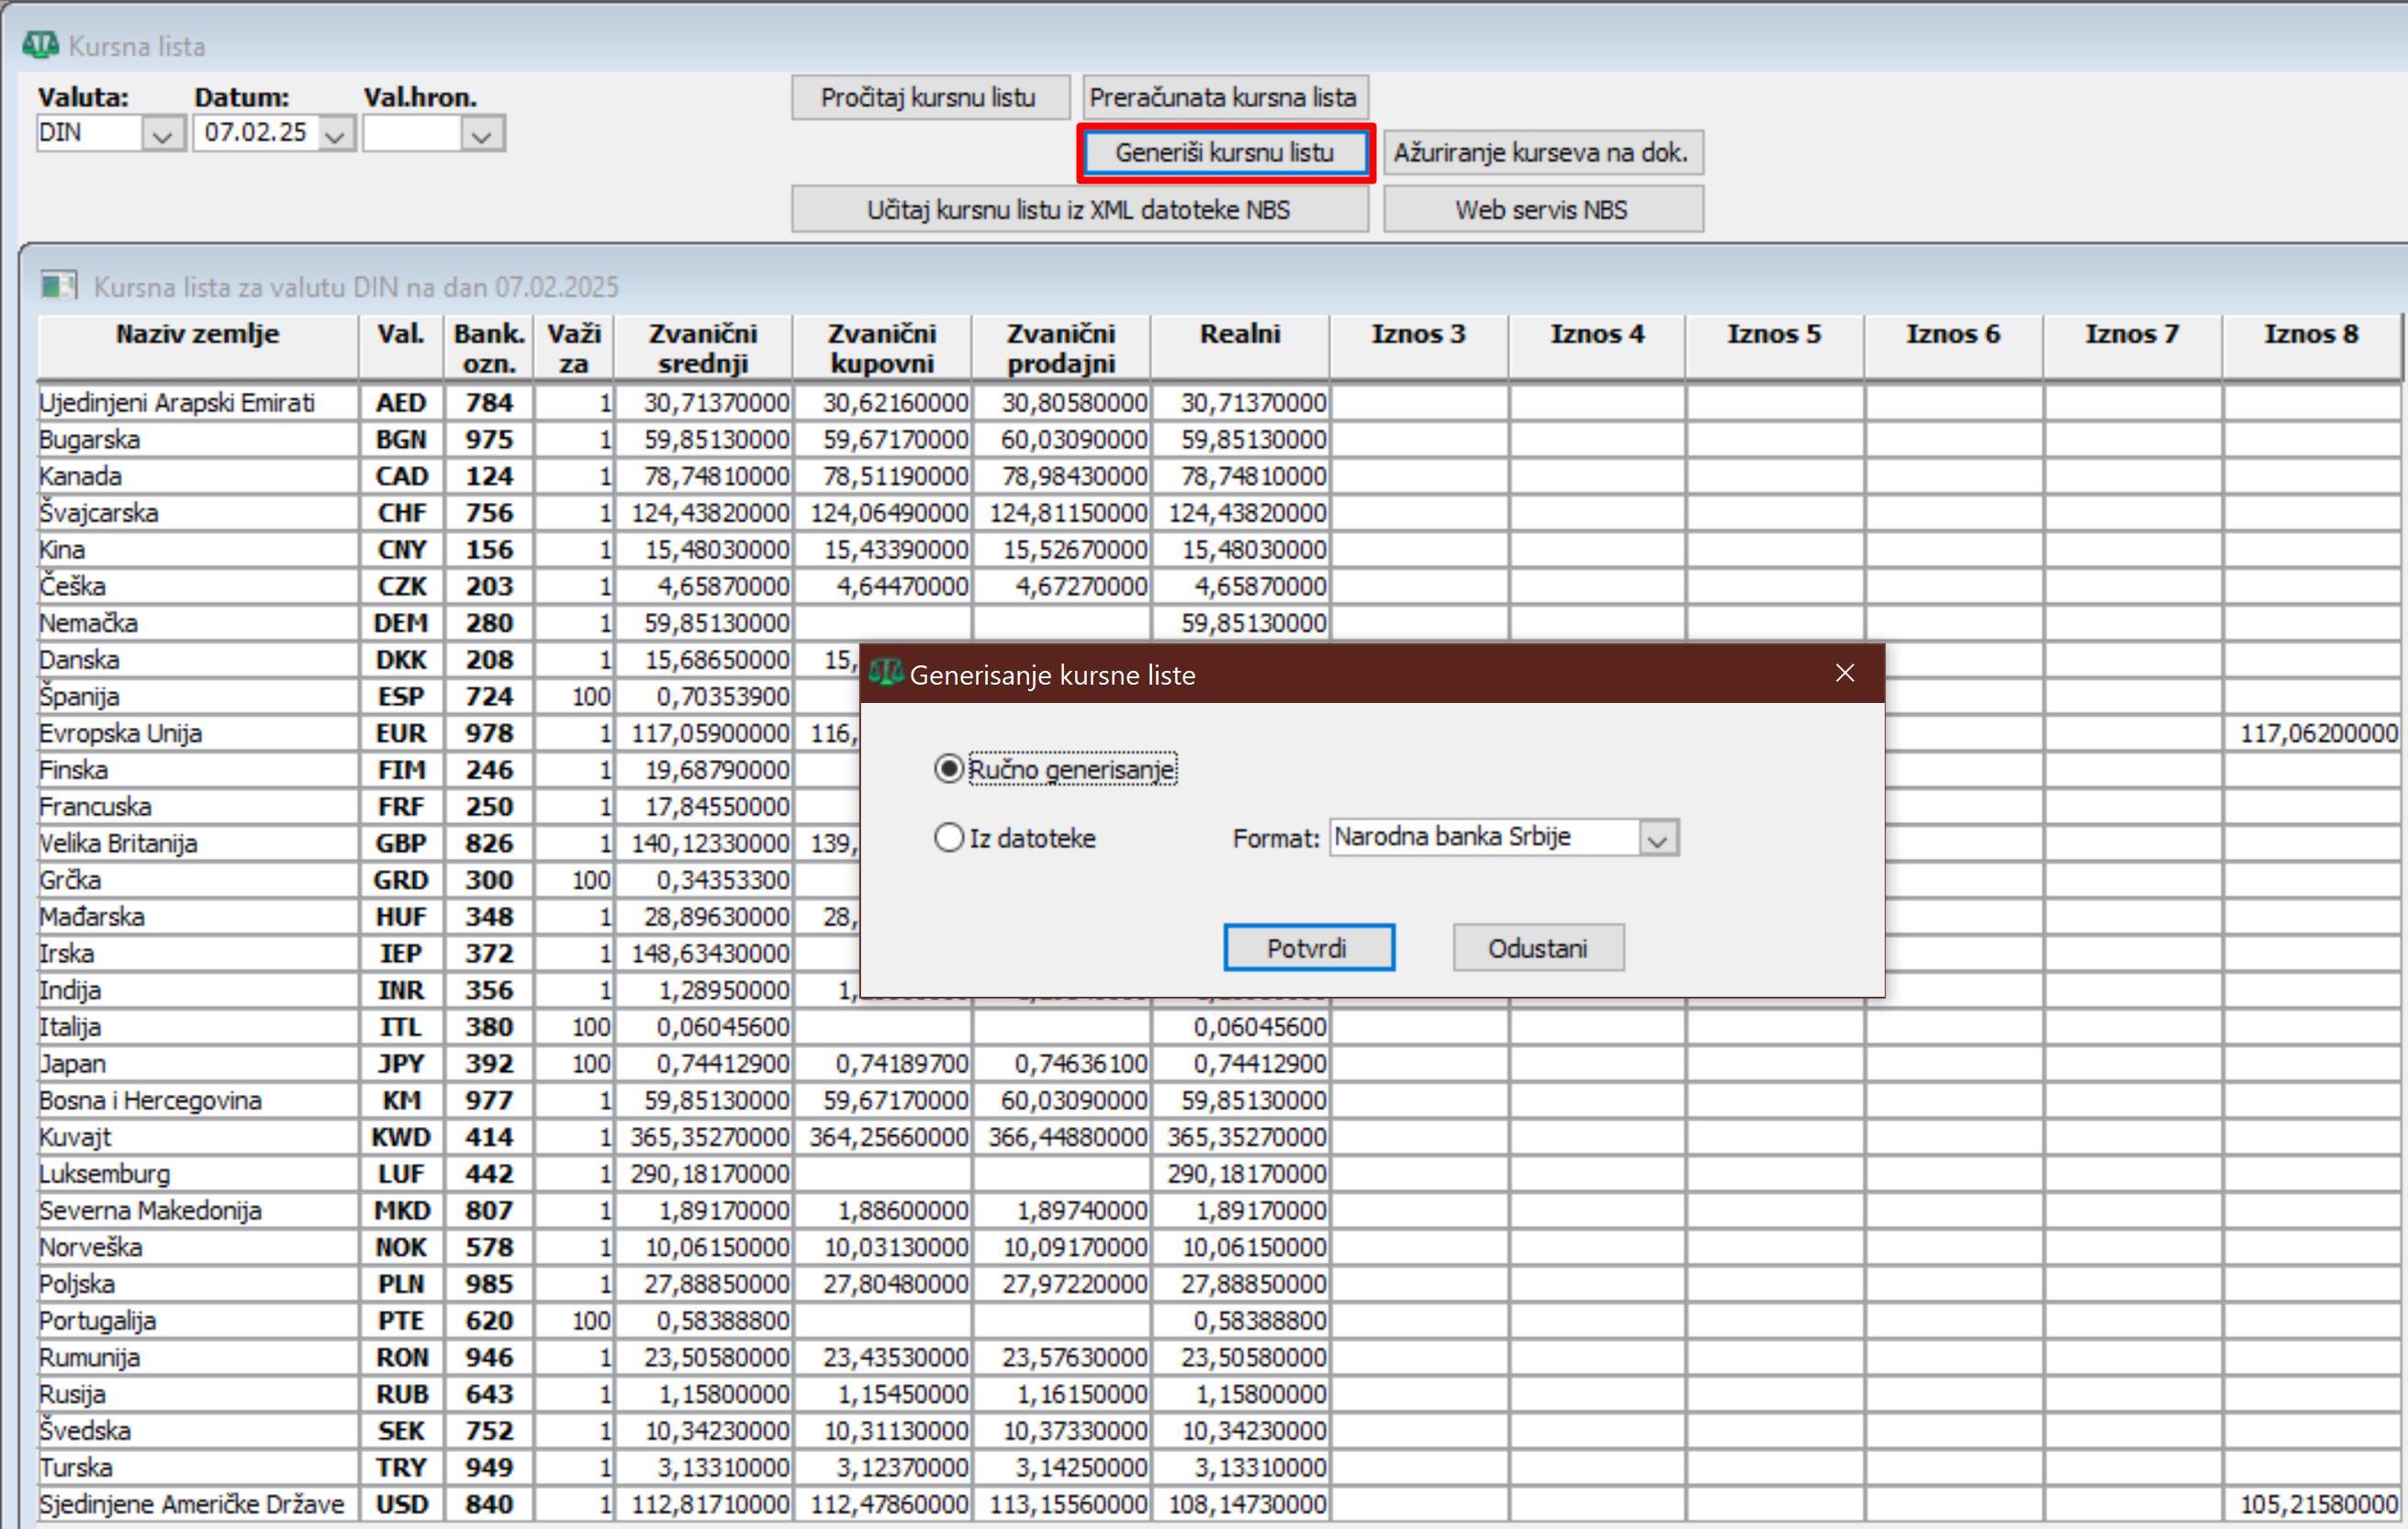Open the Valuta DIN dropdown

[162, 134]
